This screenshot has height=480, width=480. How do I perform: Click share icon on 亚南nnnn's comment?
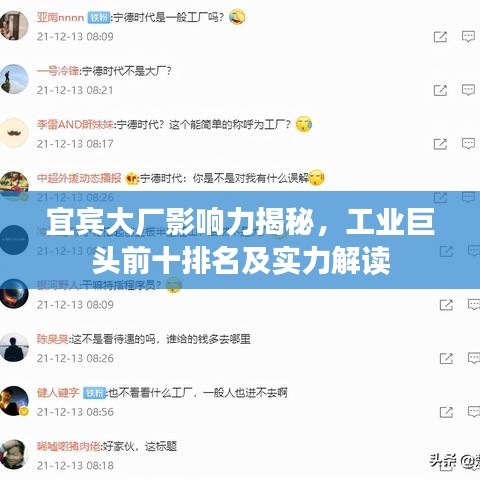[x=440, y=36]
